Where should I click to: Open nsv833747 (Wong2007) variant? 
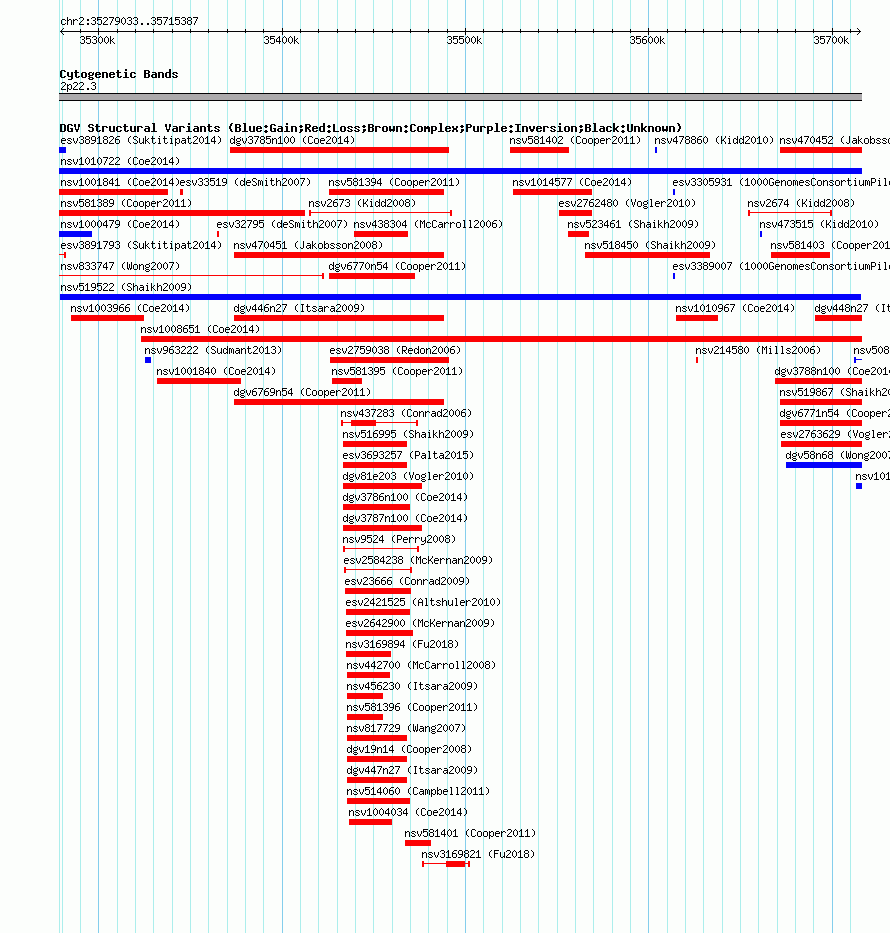[x=120, y=266]
